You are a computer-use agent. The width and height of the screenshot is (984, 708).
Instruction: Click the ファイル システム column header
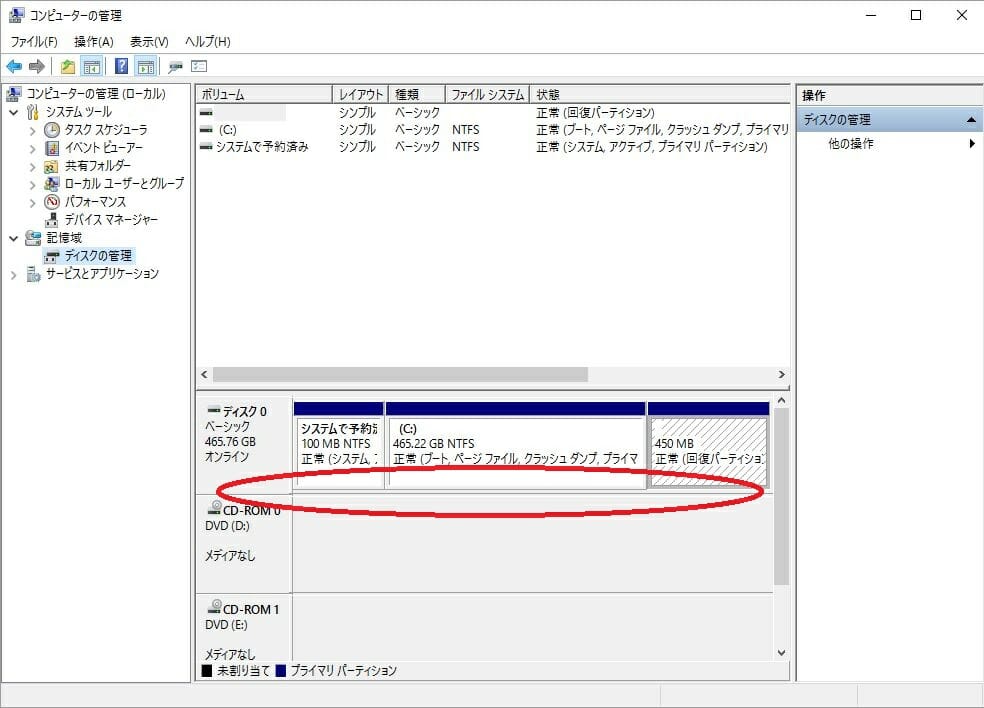click(487, 95)
